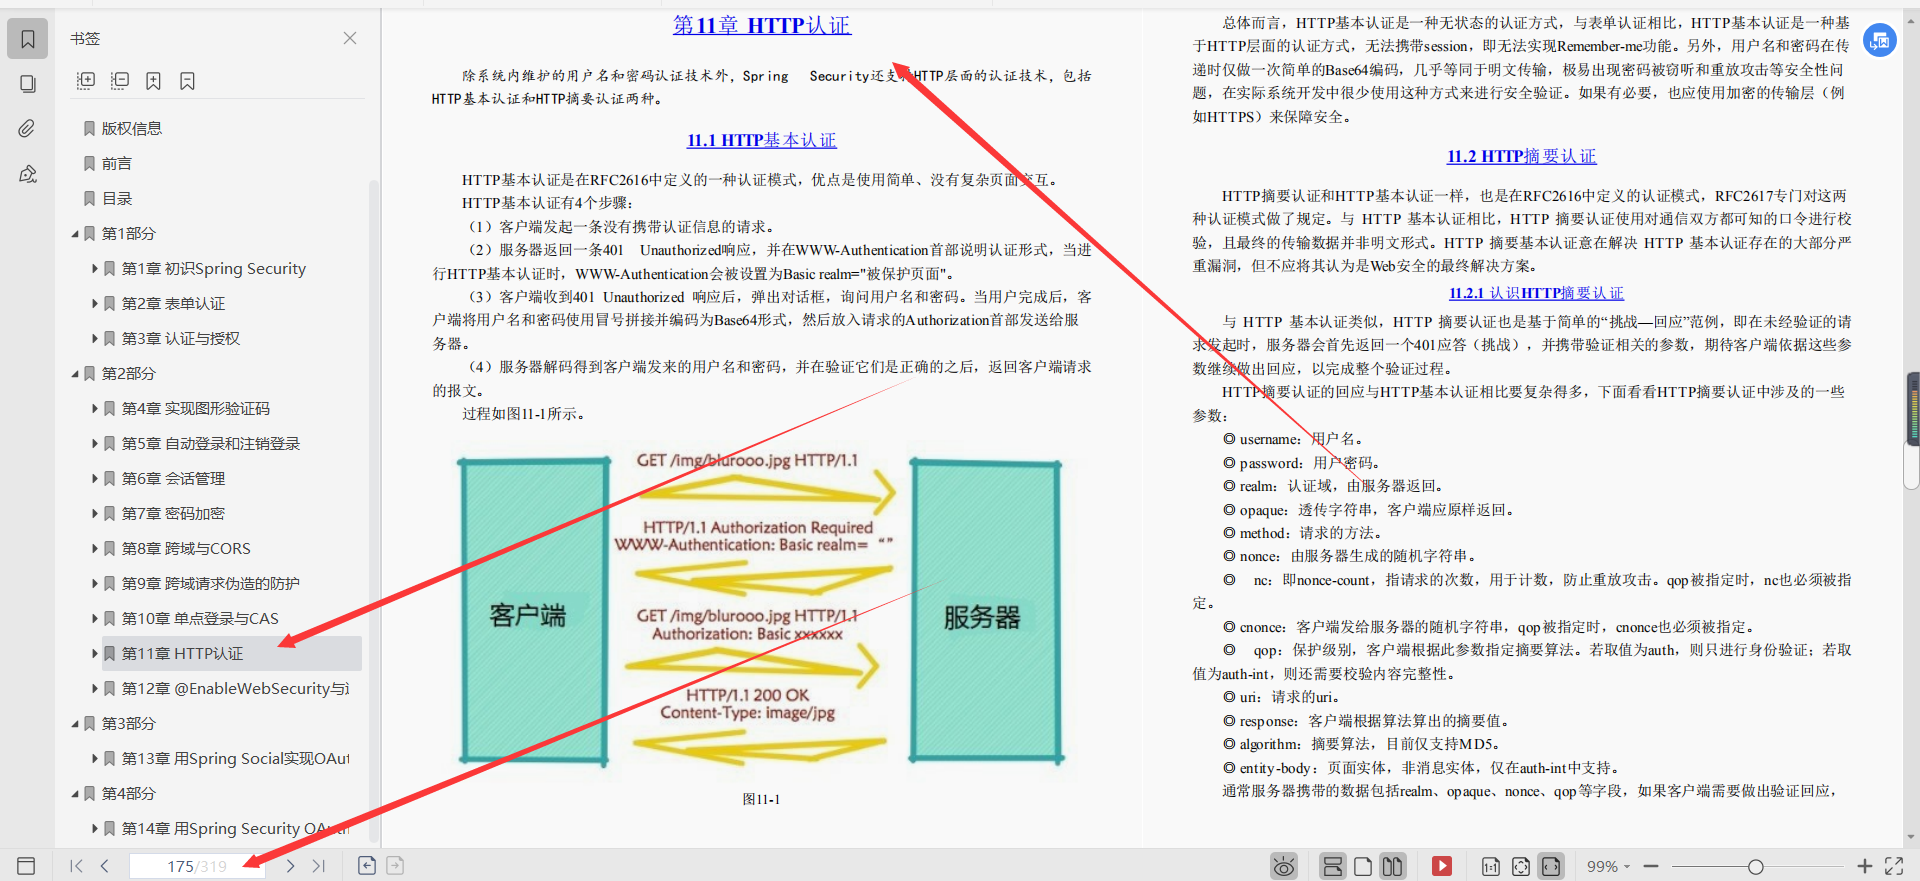Toggle two-page view
Viewport: 1920px width, 881px height.
tap(1392, 866)
